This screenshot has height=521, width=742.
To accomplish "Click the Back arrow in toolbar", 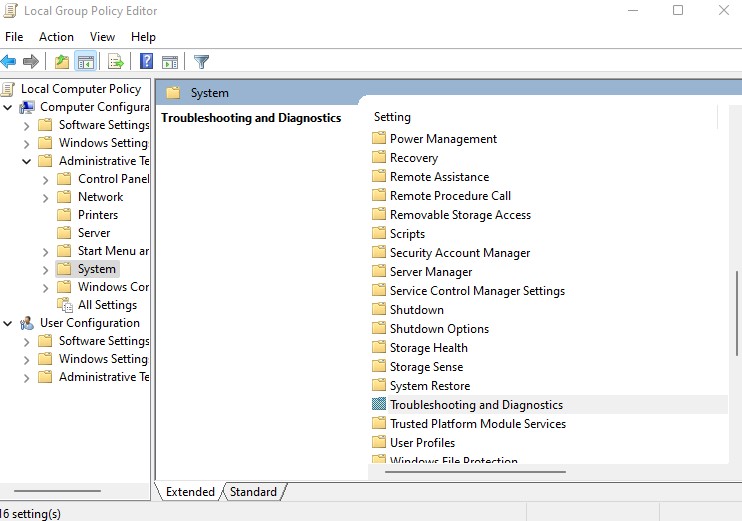I will point(9,62).
